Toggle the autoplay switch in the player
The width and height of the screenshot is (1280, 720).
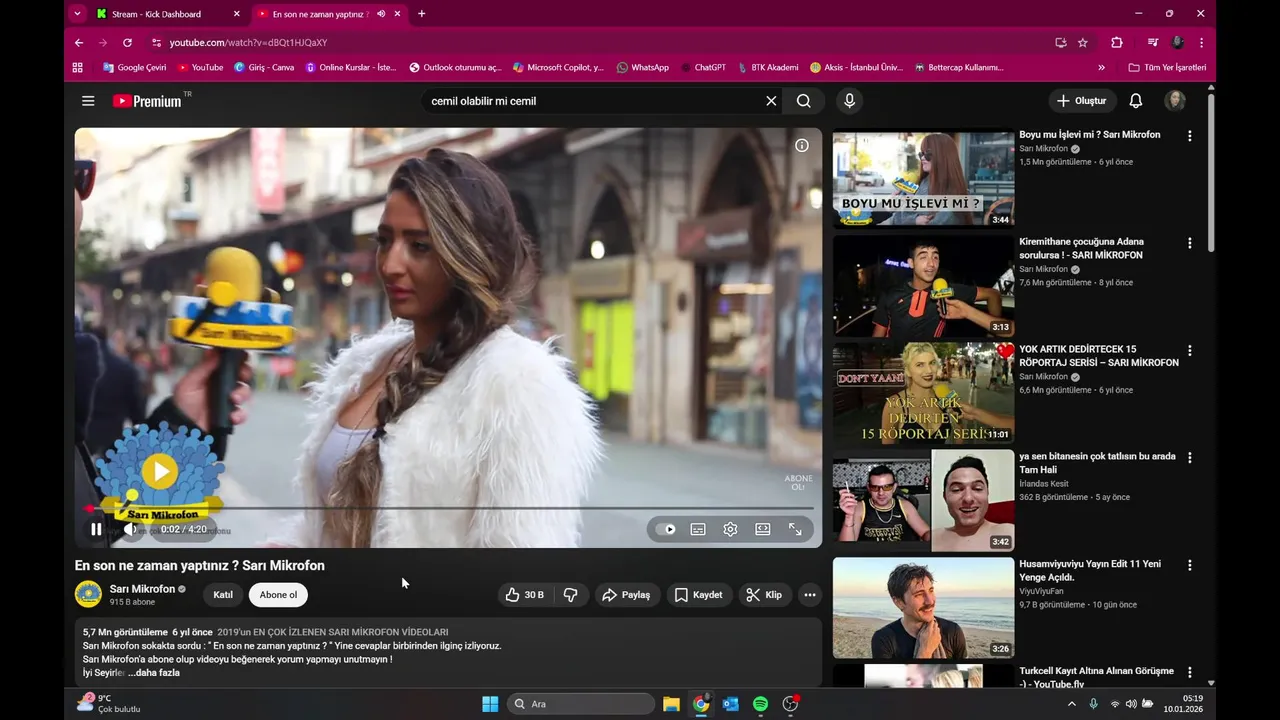click(666, 529)
